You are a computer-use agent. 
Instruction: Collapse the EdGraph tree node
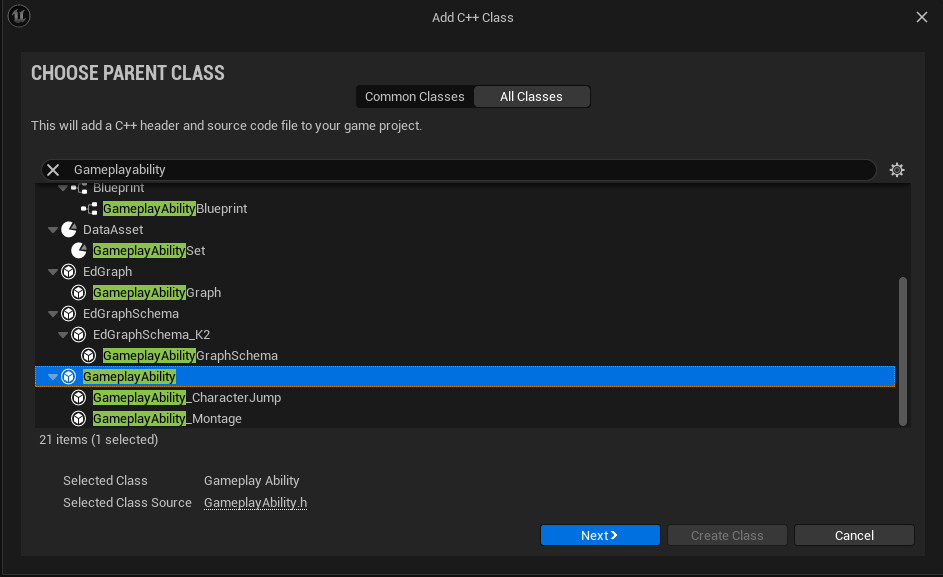point(53,272)
